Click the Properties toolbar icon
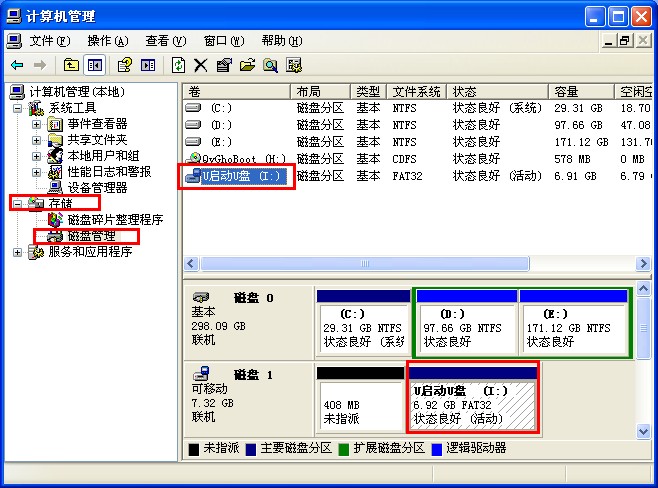Image resolution: width=658 pixels, height=488 pixels. coord(224,65)
